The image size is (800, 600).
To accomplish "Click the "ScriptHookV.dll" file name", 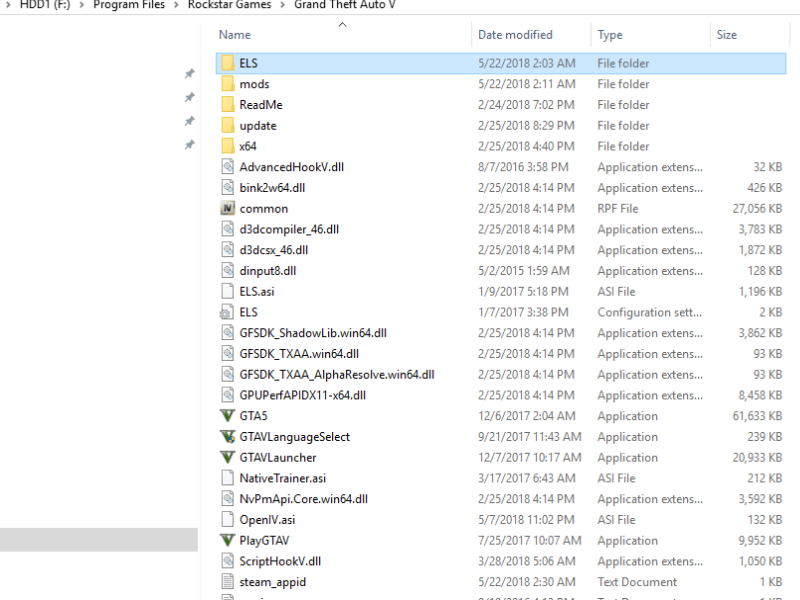I will 280,561.
